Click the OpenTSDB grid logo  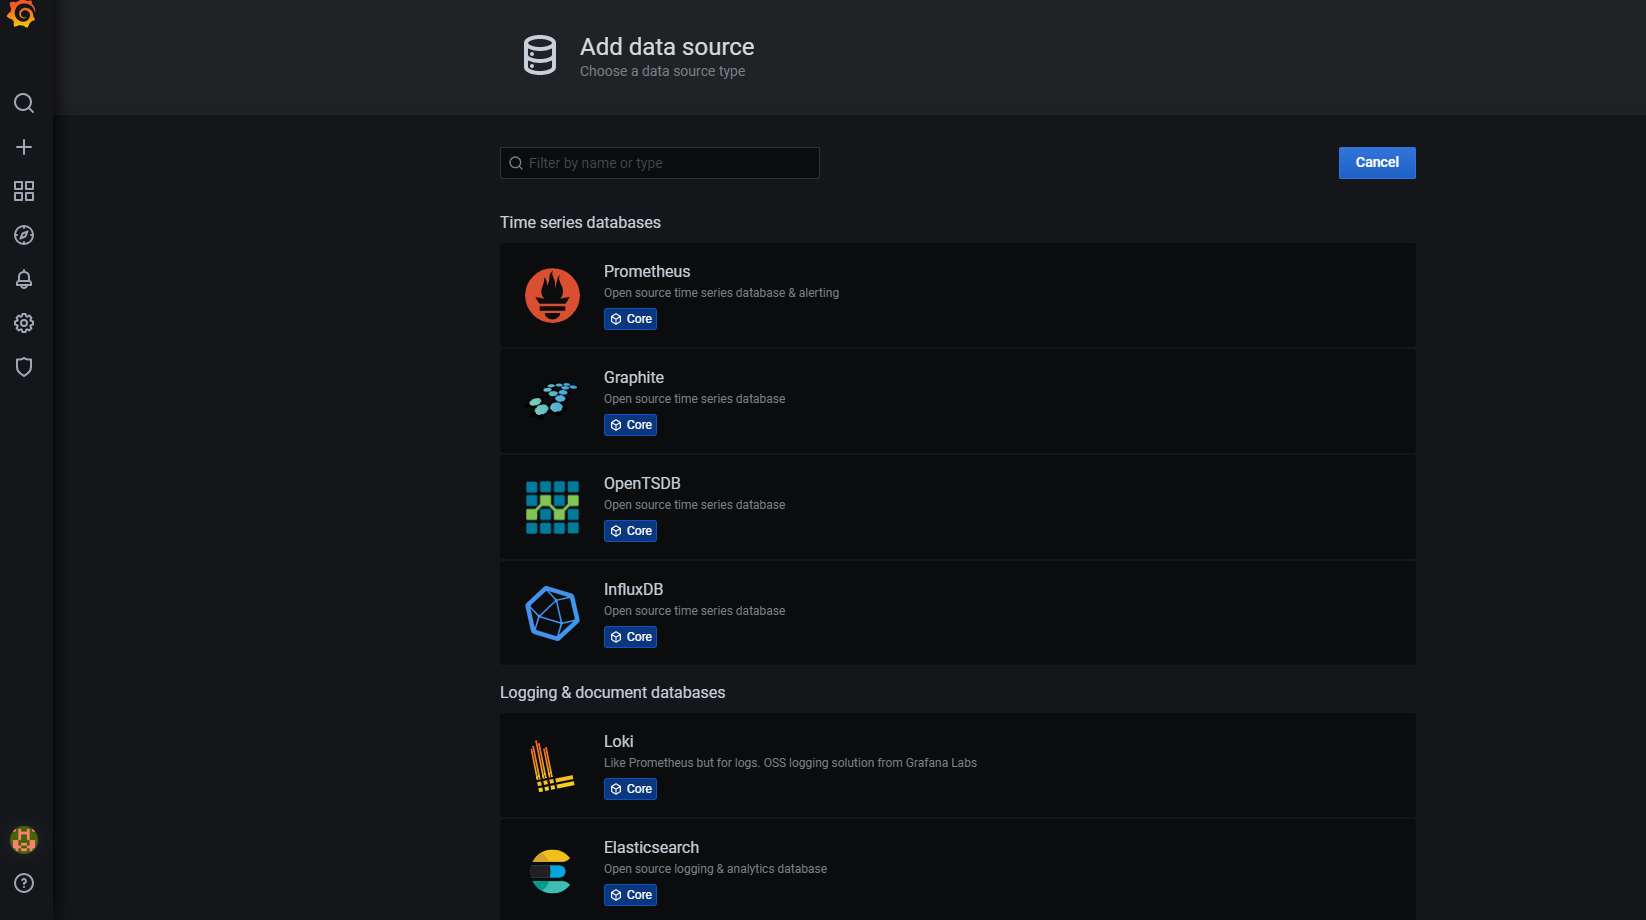(x=552, y=507)
